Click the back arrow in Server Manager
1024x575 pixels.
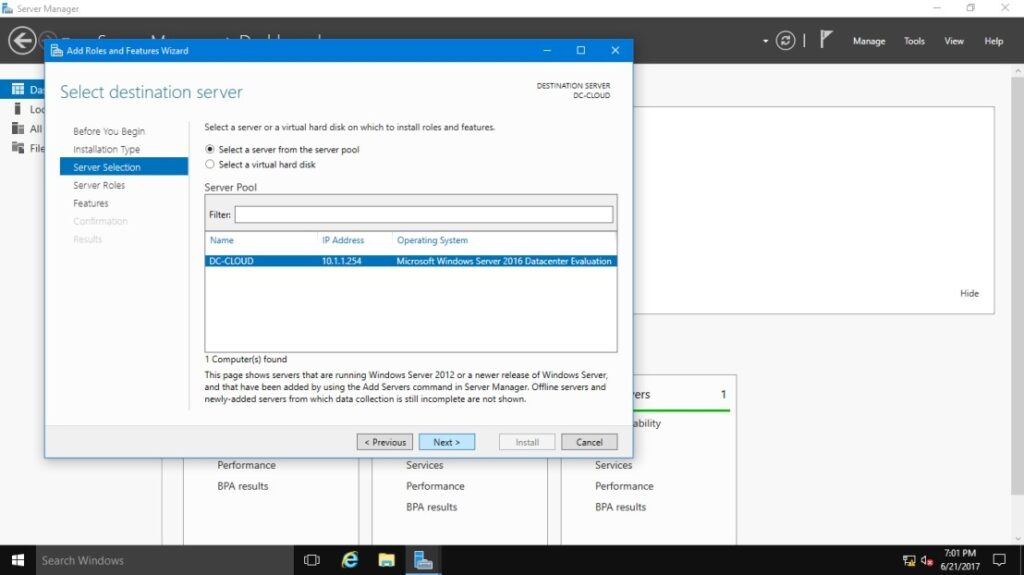pos(22,41)
